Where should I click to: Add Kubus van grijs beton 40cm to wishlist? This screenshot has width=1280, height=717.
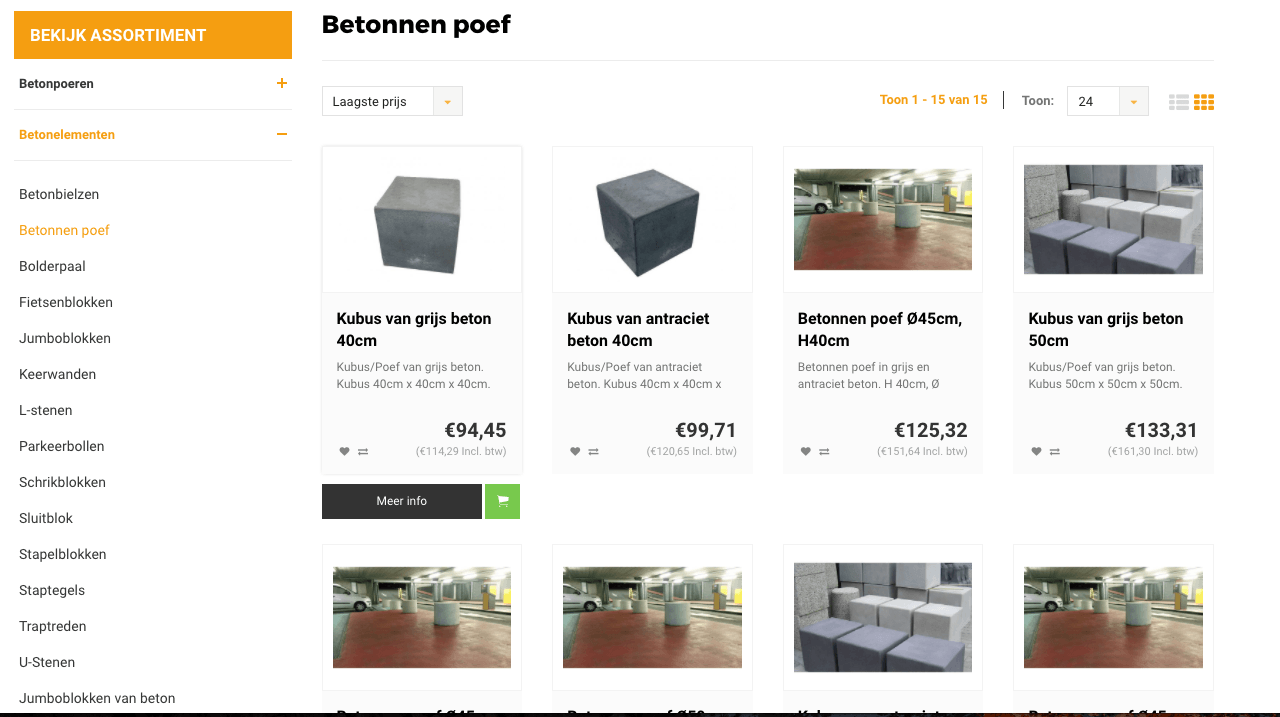345,452
